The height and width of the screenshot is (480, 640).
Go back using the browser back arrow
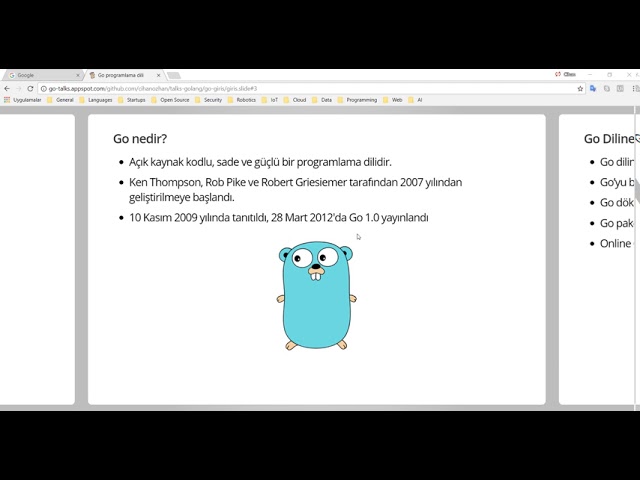pos(7,89)
